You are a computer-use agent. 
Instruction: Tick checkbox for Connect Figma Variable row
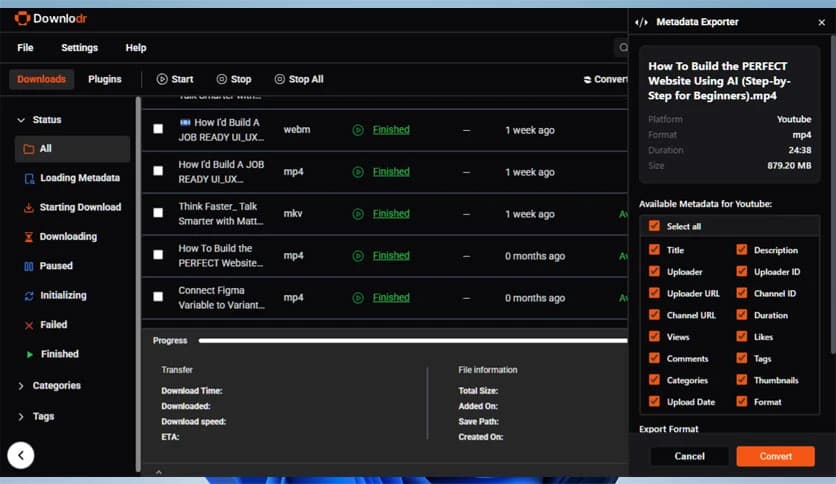point(158,296)
